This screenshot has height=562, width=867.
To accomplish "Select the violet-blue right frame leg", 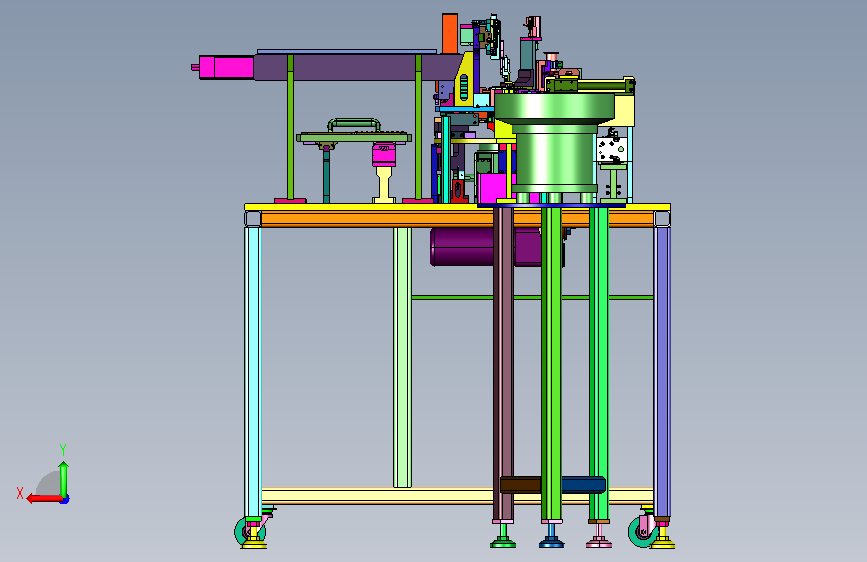I will point(662,371).
